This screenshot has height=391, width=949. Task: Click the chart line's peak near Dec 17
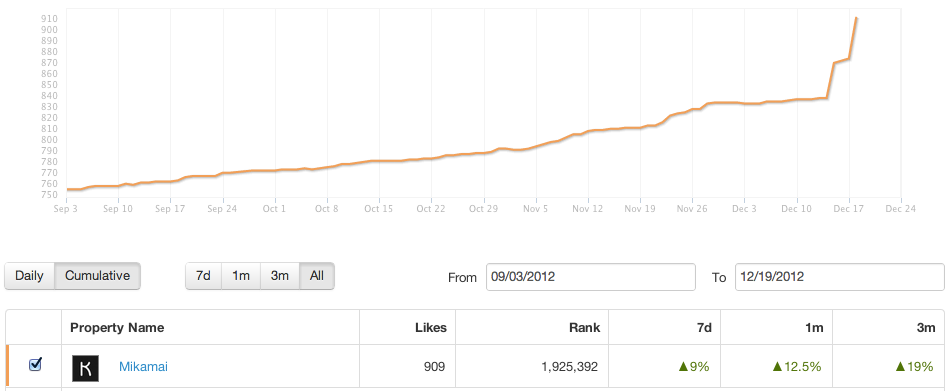click(x=856, y=18)
